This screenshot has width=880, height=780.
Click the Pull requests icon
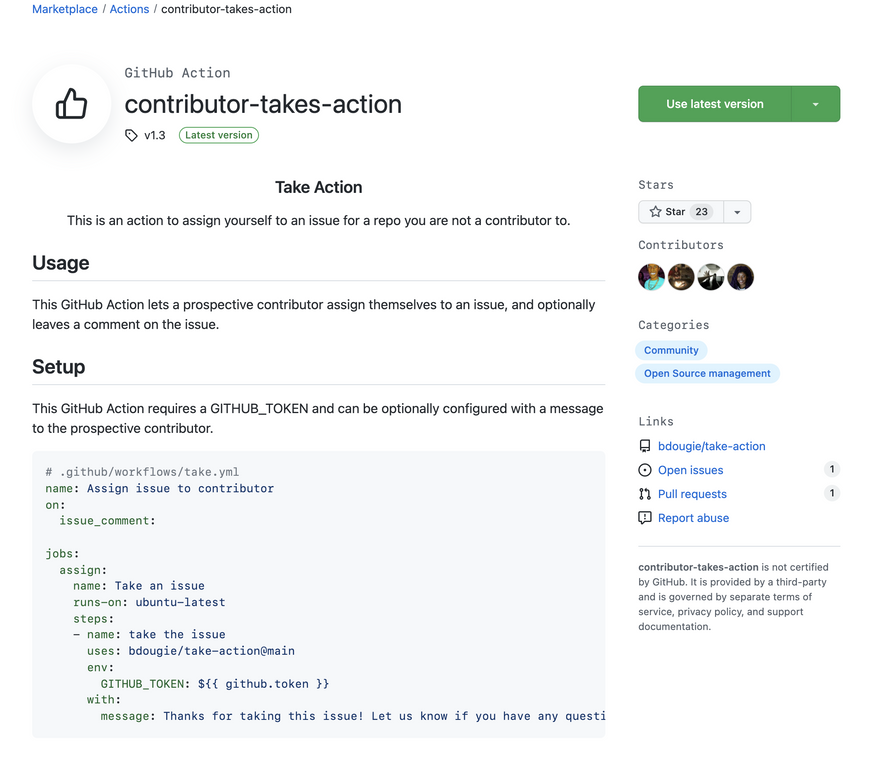[645, 494]
